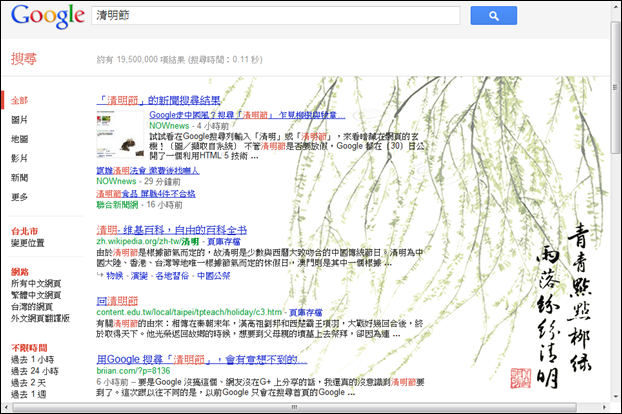Limit results to 過去 1 小時
This screenshot has width=622, height=414.
click(x=33, y=360)
